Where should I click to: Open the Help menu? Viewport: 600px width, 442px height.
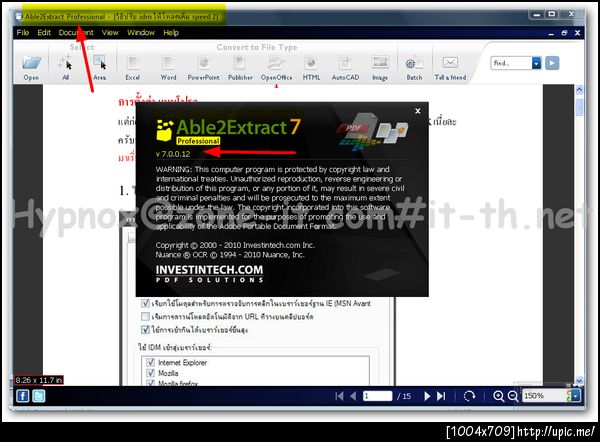pos(171,33)
